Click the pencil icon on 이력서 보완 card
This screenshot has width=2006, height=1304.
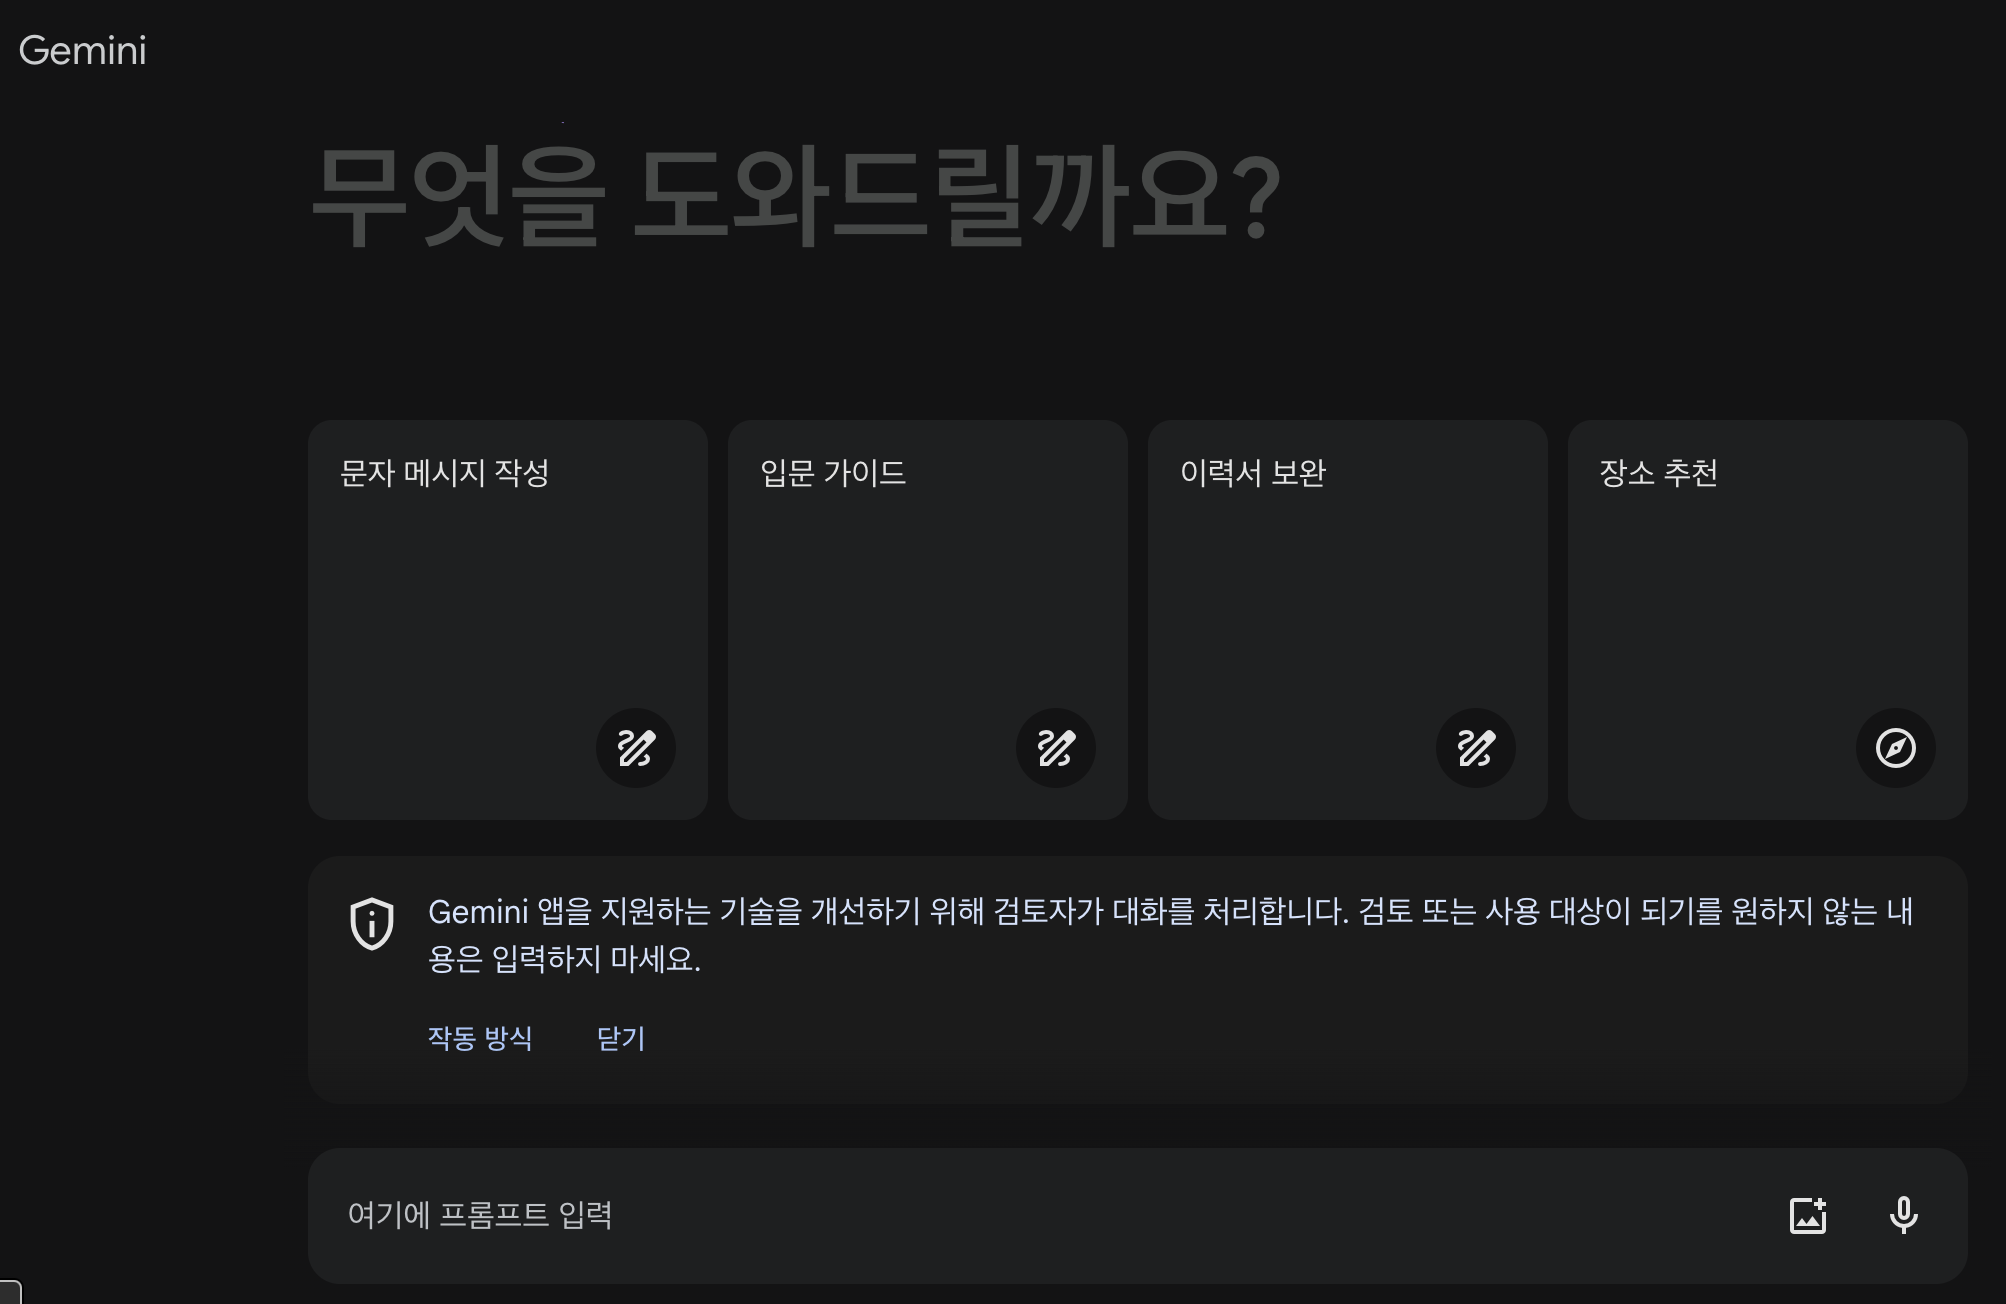tap(1476, 748)
